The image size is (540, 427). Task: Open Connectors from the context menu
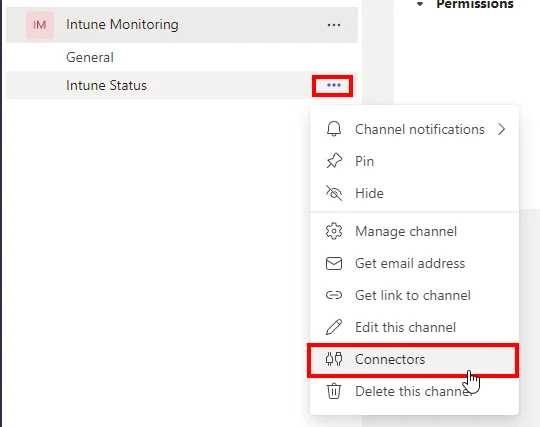413,360
